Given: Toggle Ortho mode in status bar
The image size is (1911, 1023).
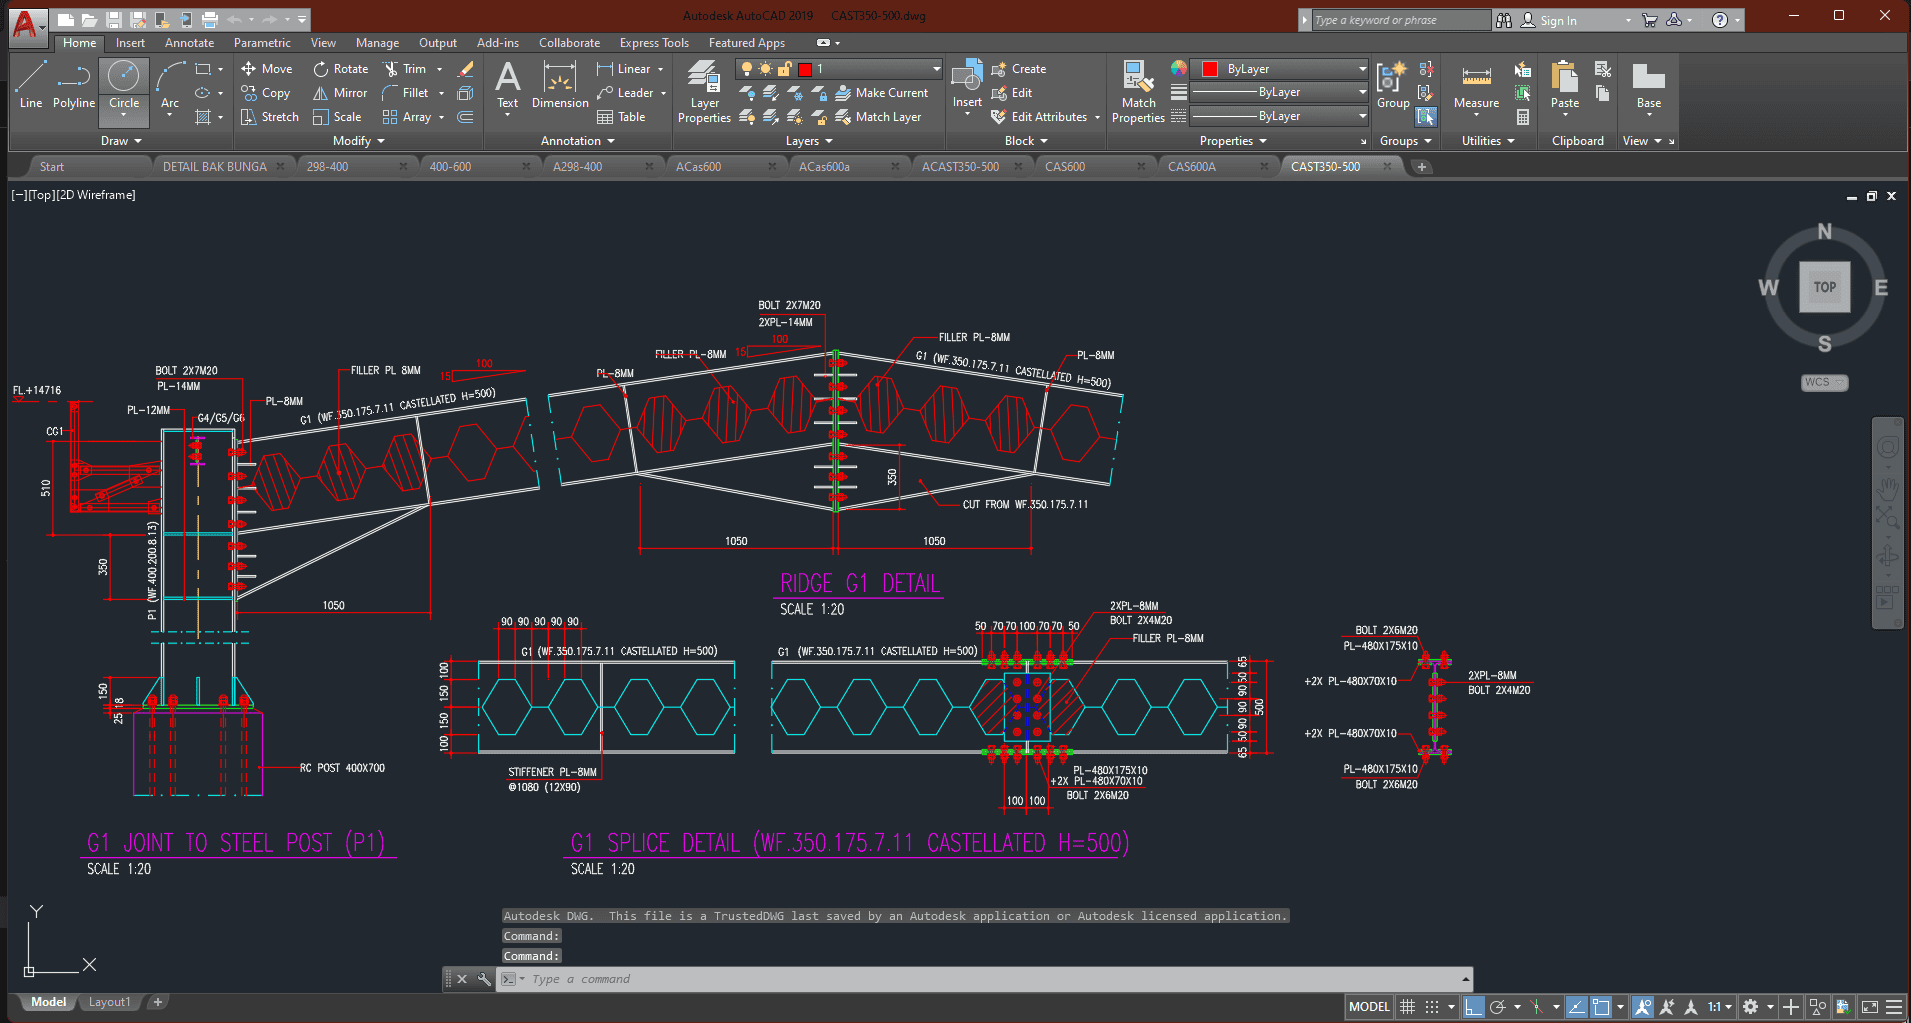Looking at the screenshot, I should click(x=1473, y=1007).
